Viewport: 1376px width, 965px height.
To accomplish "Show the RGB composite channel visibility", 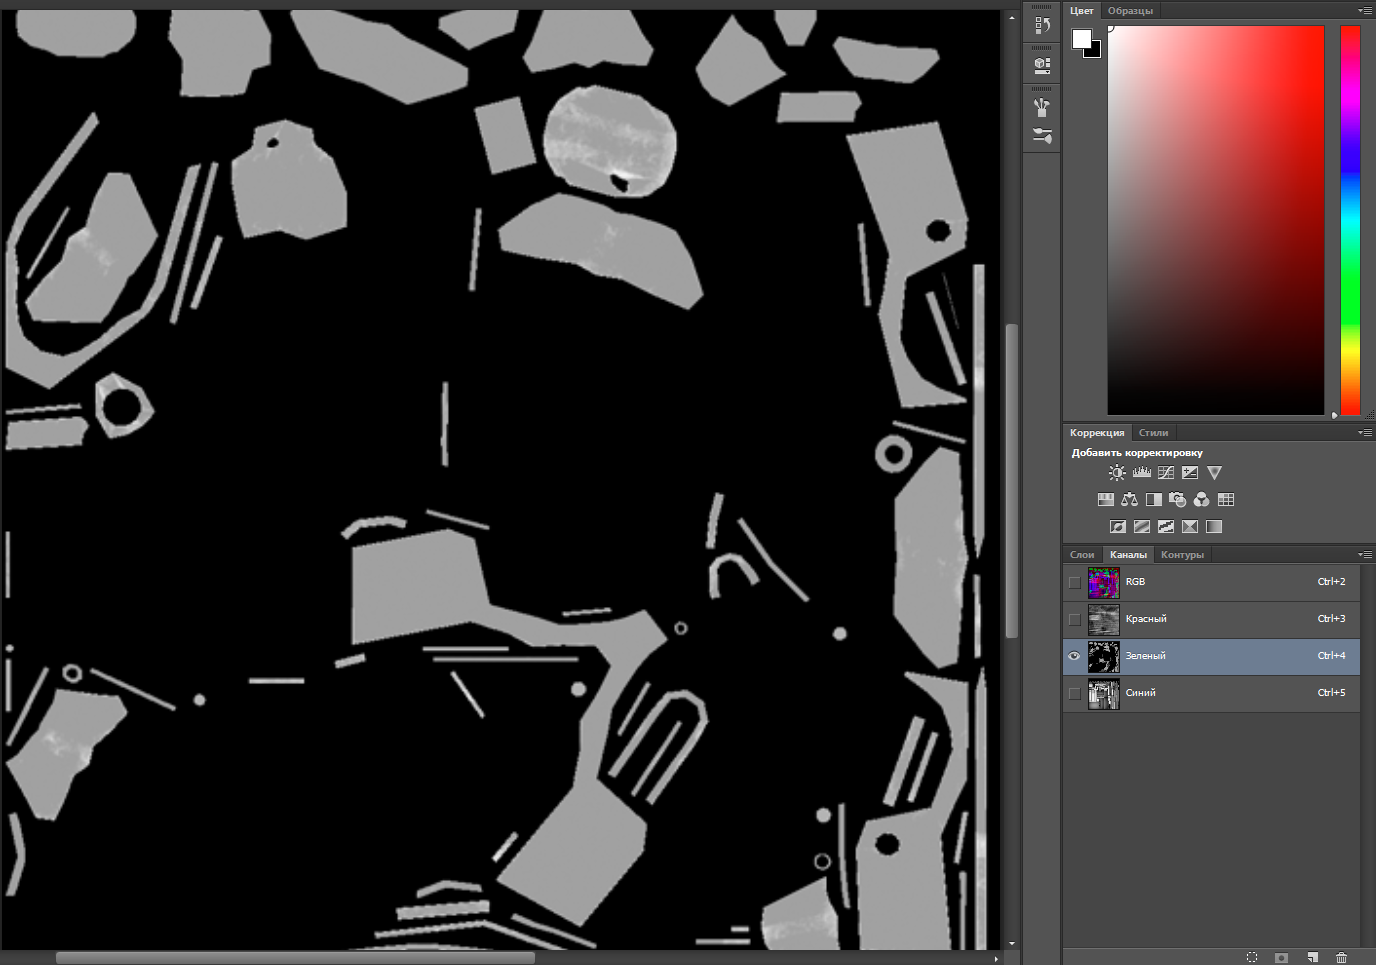I will 1075,582.
